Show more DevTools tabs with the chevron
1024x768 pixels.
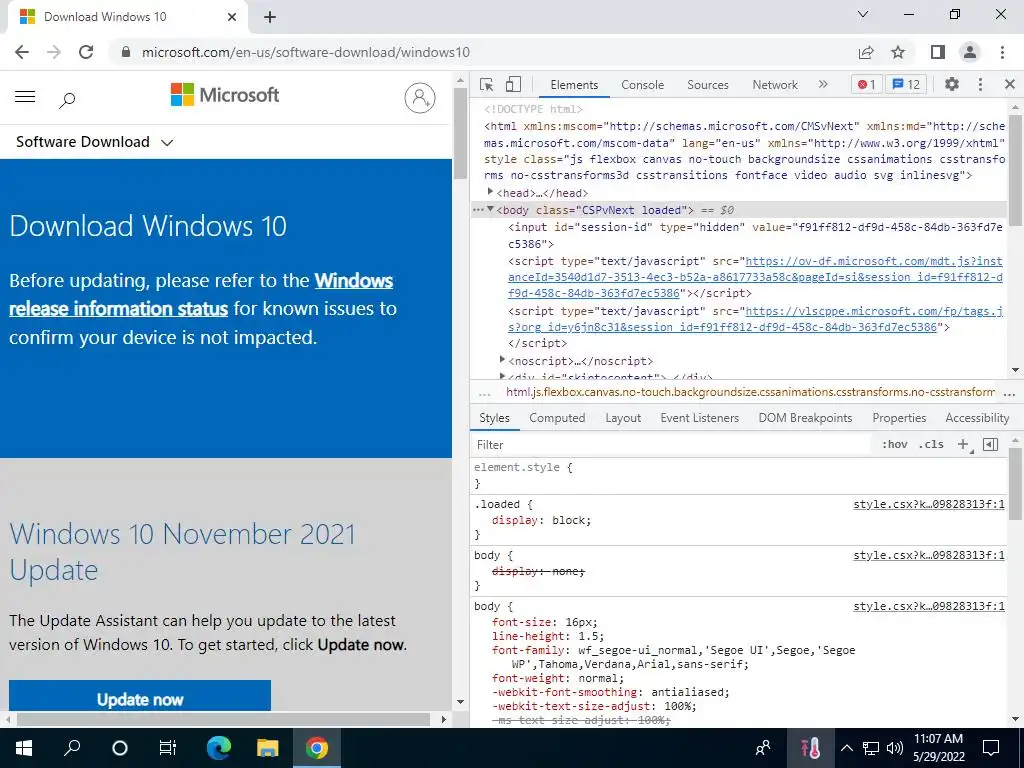coord(823,84)
